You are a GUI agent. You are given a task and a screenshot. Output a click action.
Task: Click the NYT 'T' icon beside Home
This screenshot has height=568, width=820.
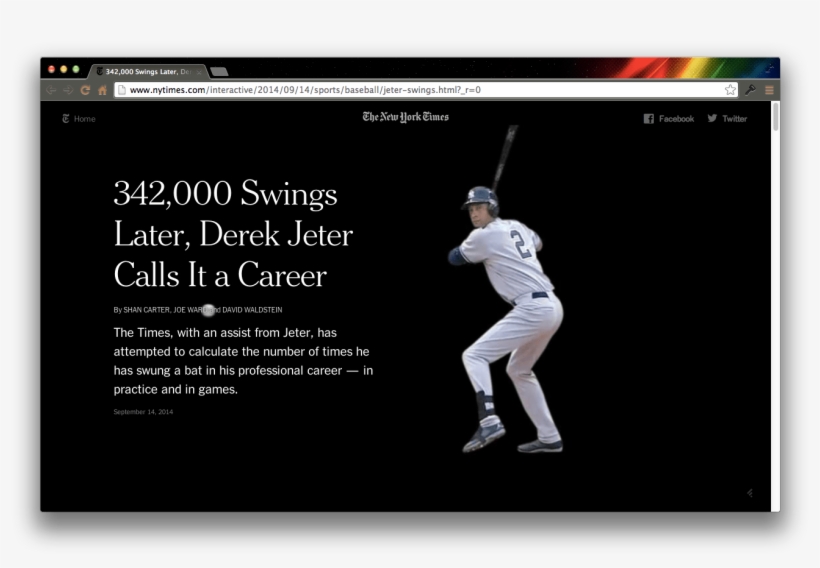coord(65,119)
